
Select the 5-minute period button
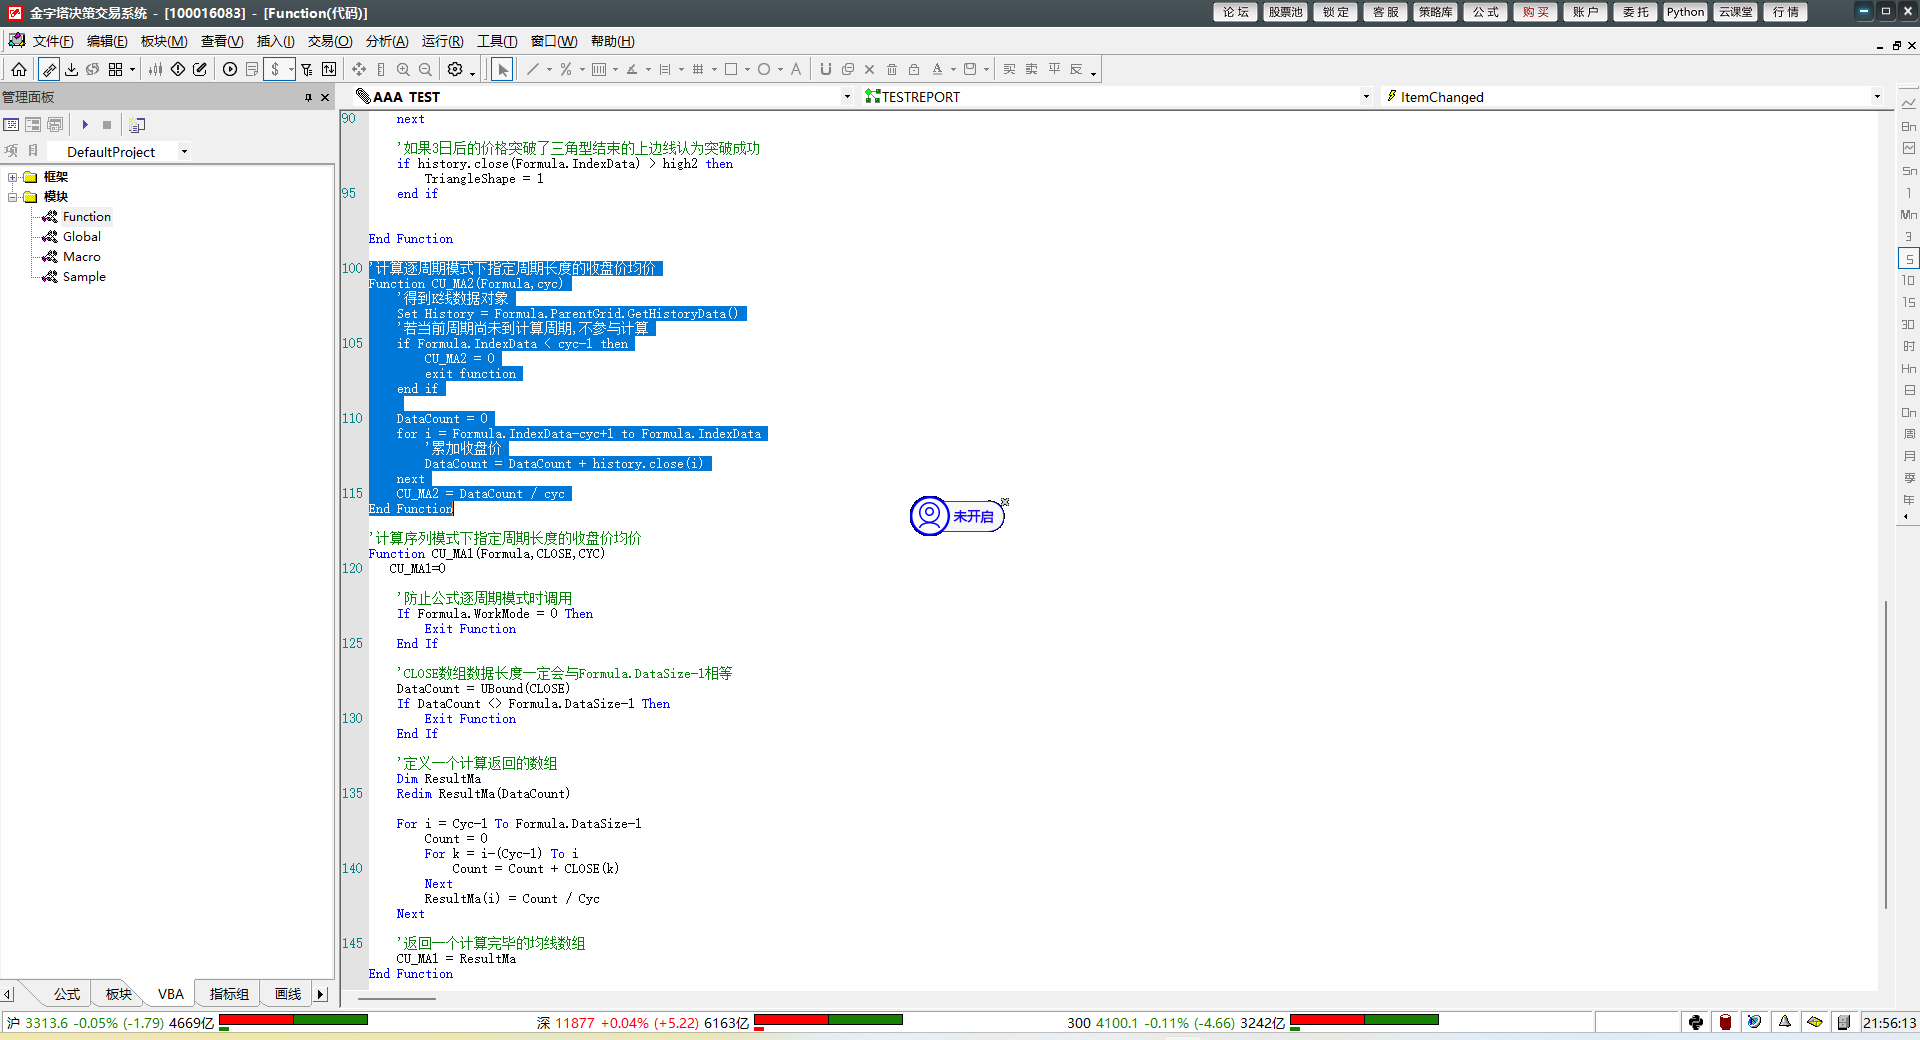[x=1909, y=258]
